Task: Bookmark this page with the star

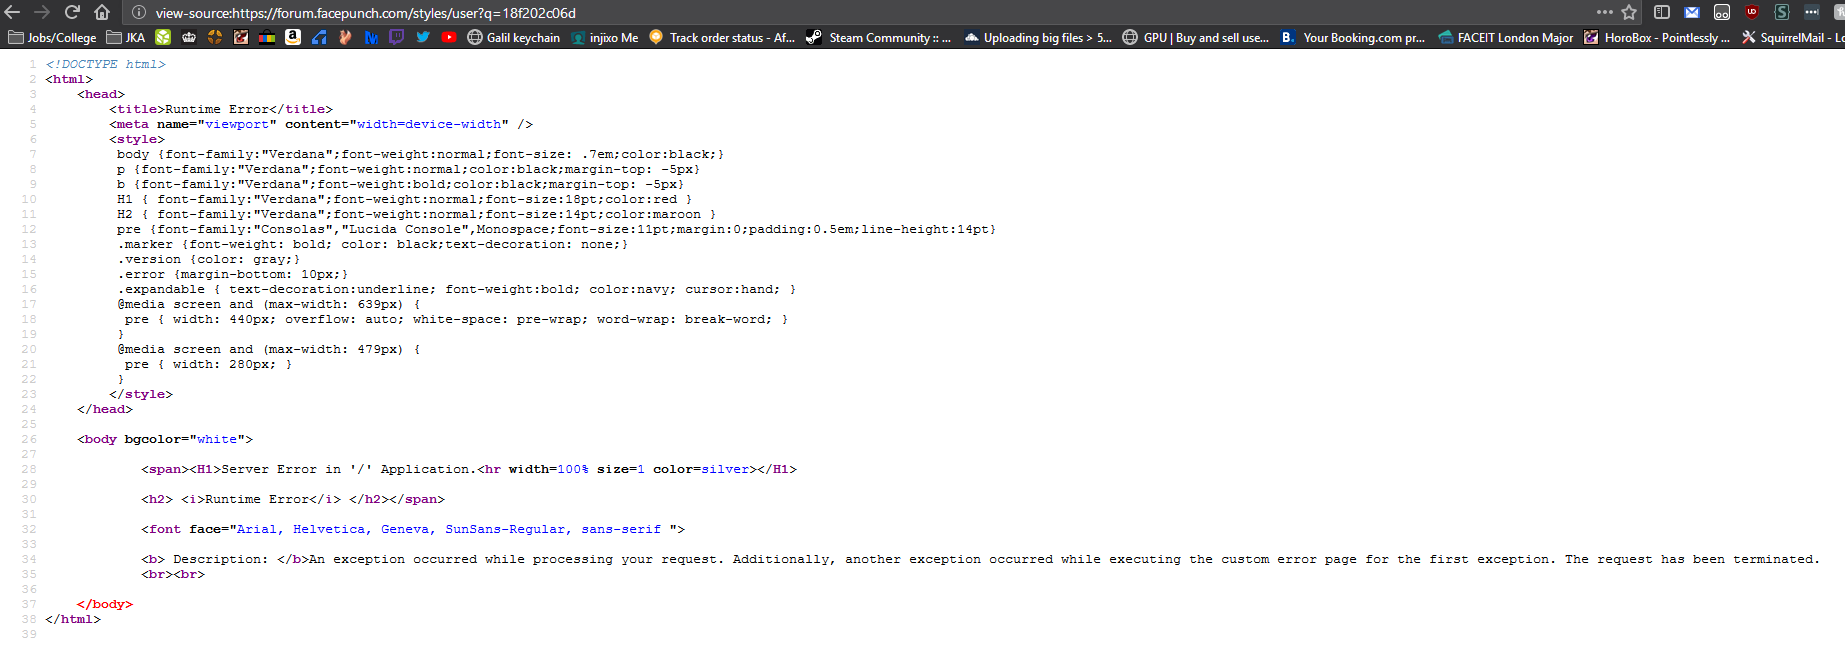Action: [x=1629, y=12]
